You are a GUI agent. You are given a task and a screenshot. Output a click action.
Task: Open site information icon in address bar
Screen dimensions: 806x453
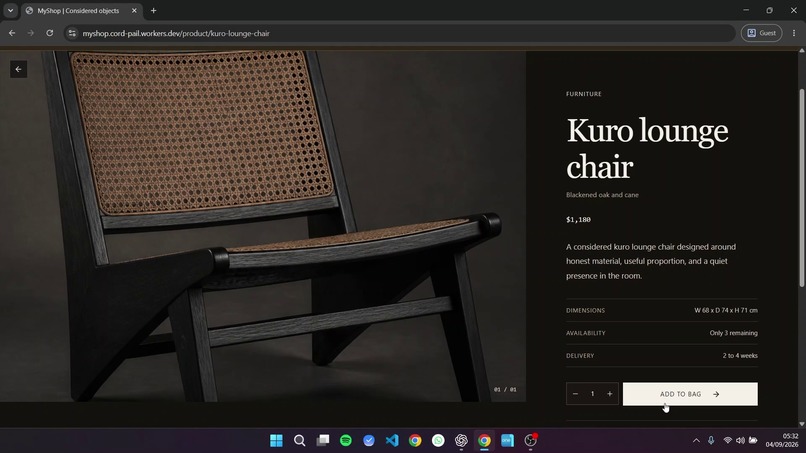click(x=72, y=33)
